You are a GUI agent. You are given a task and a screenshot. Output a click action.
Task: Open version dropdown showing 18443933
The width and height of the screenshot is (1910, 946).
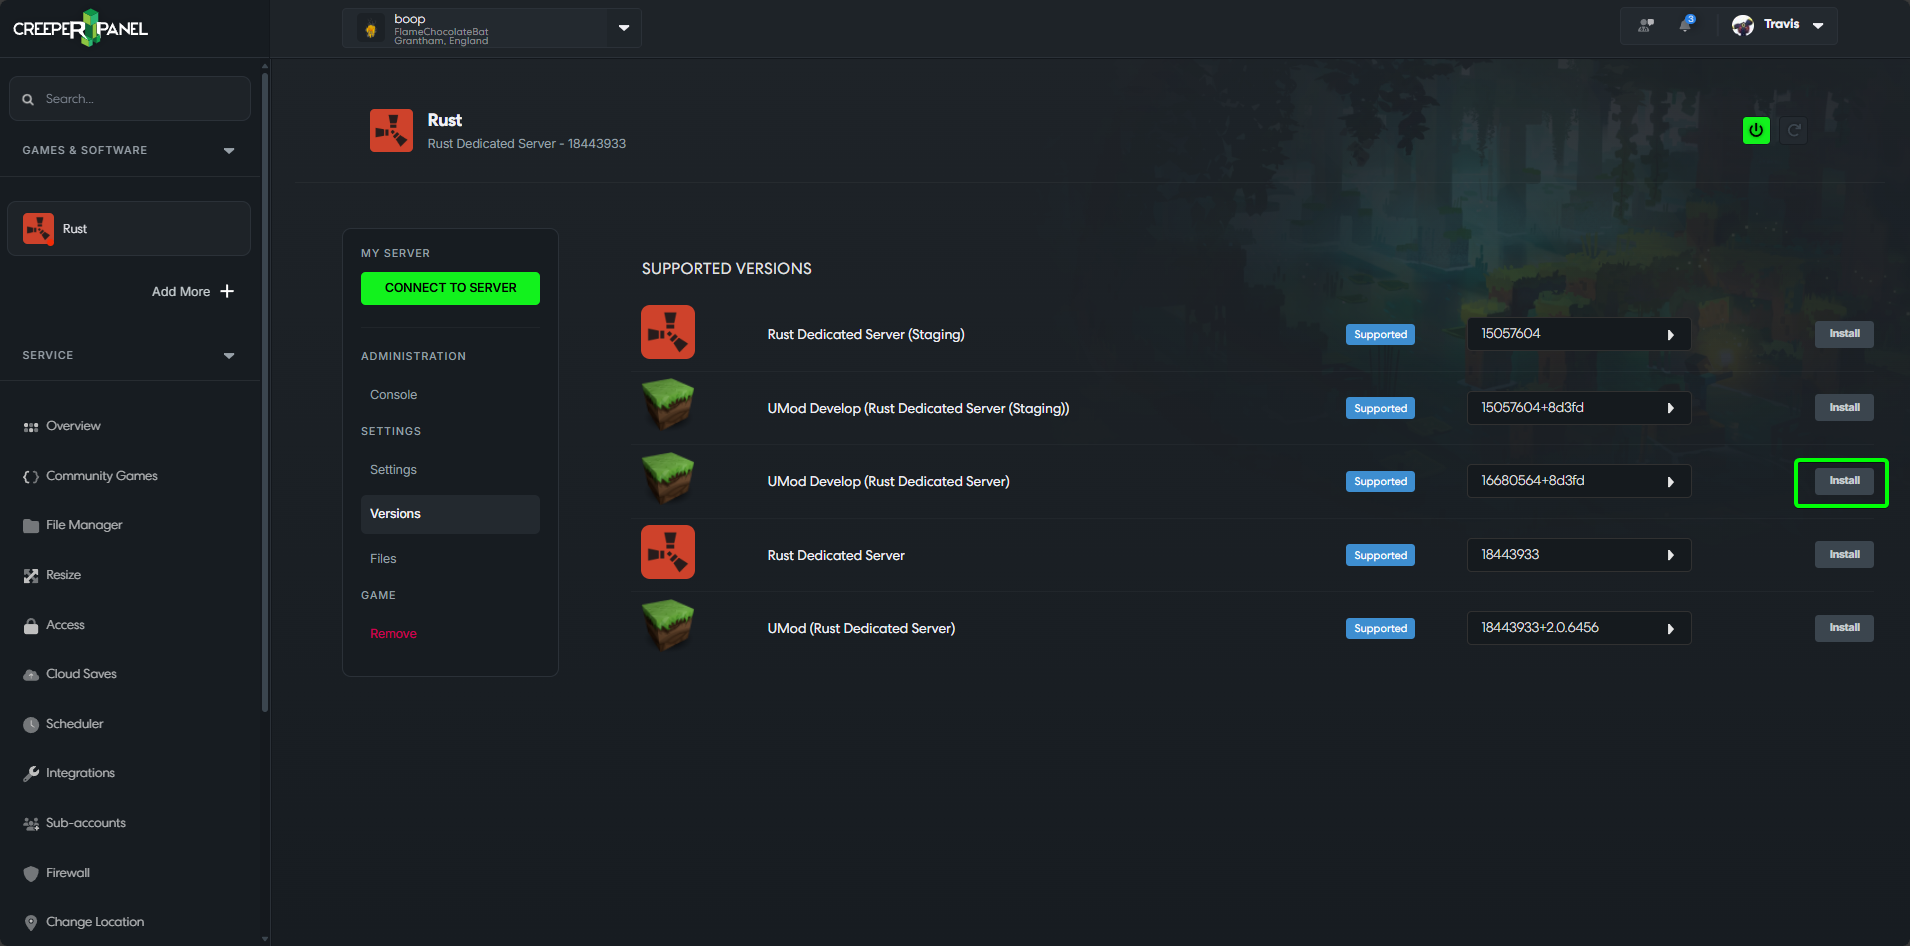[x=1578, y=555]
